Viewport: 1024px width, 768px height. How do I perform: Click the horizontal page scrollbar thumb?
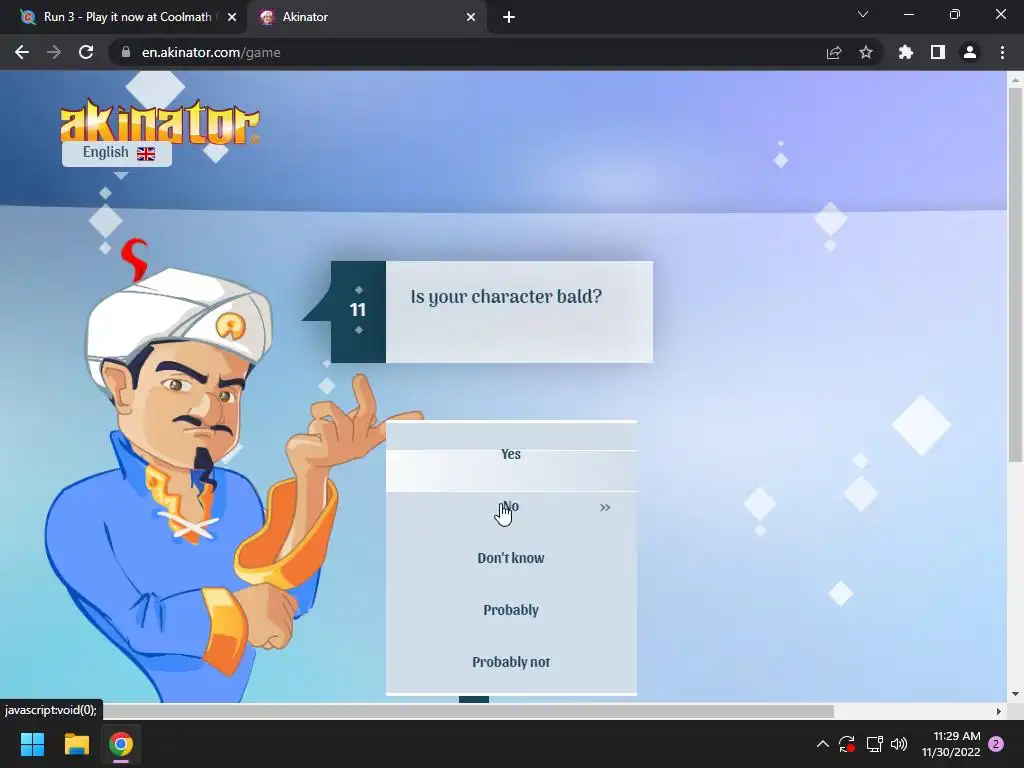pyautogui.click(x=468, y=711)
